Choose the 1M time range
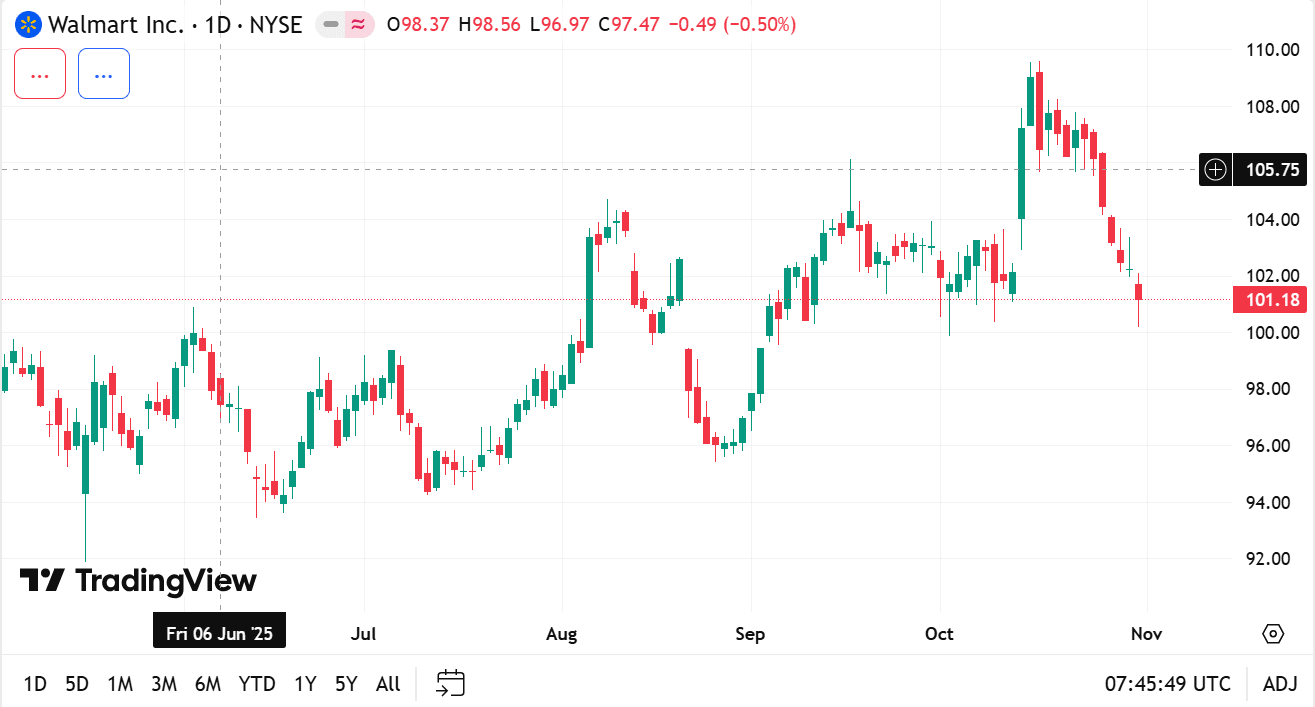Image resolution: width=1315 pixels, height=707 pixels. tap(120, 684)
